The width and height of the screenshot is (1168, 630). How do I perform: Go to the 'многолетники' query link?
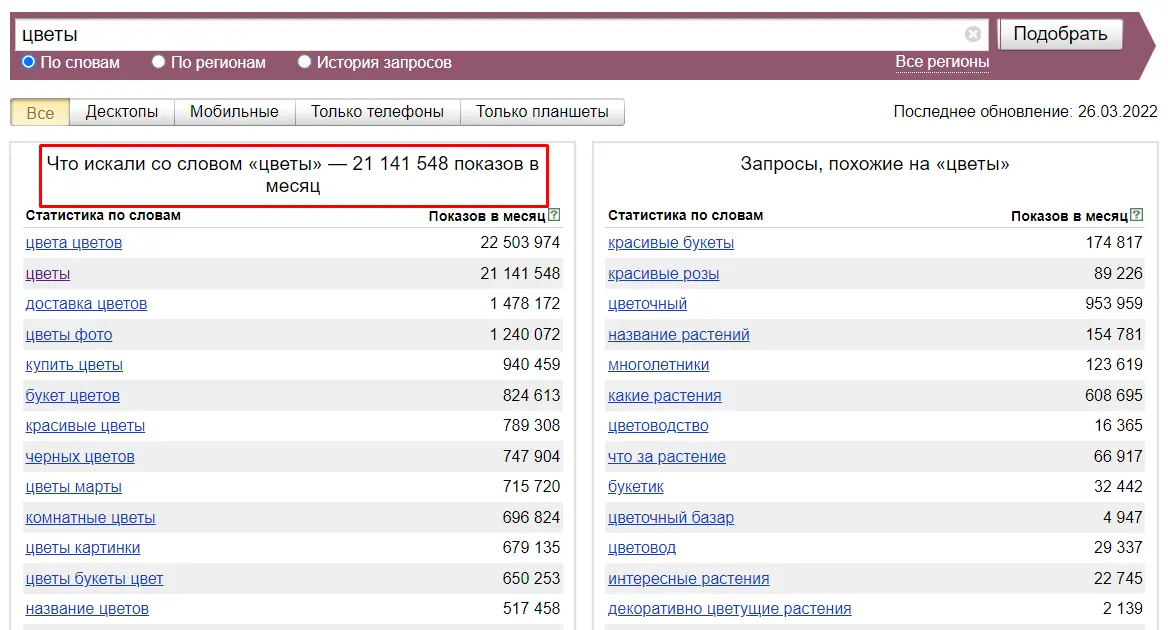(x=658, y=365)
